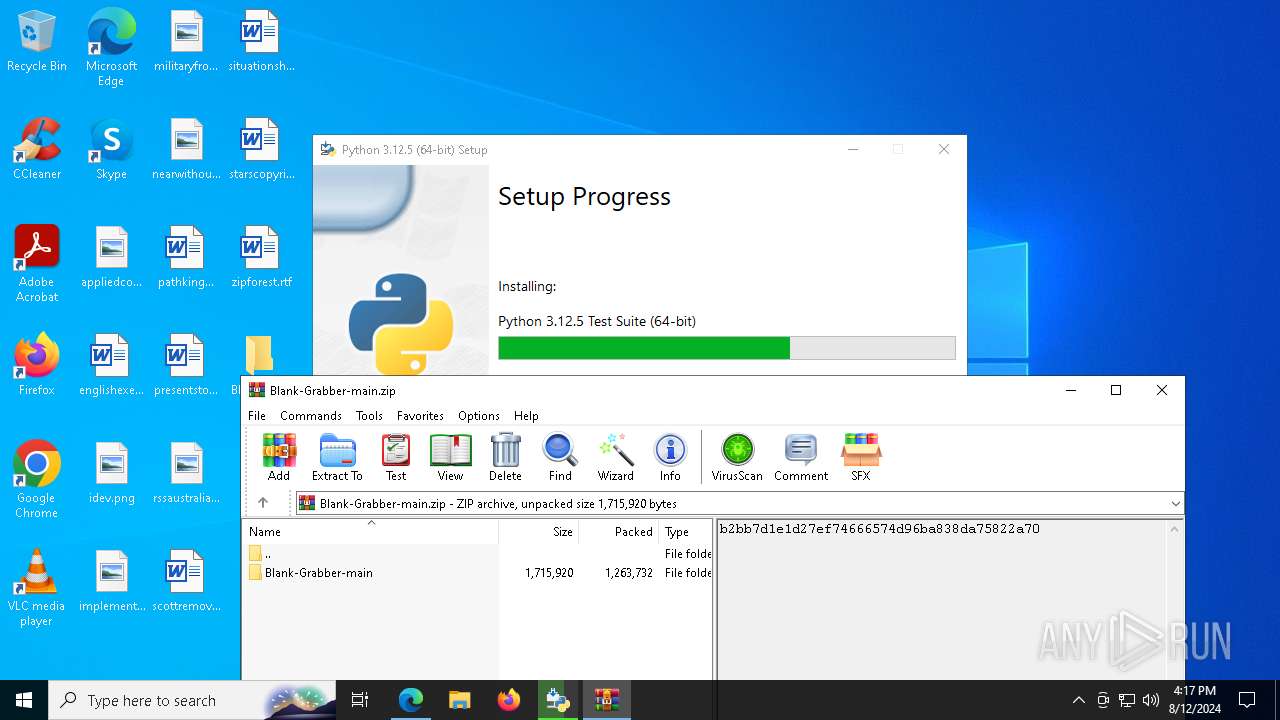Image resolution: width=1280 pixels, height=720 pixels.
Task: Open the network icon in system tray
Action: point(1127,700)
